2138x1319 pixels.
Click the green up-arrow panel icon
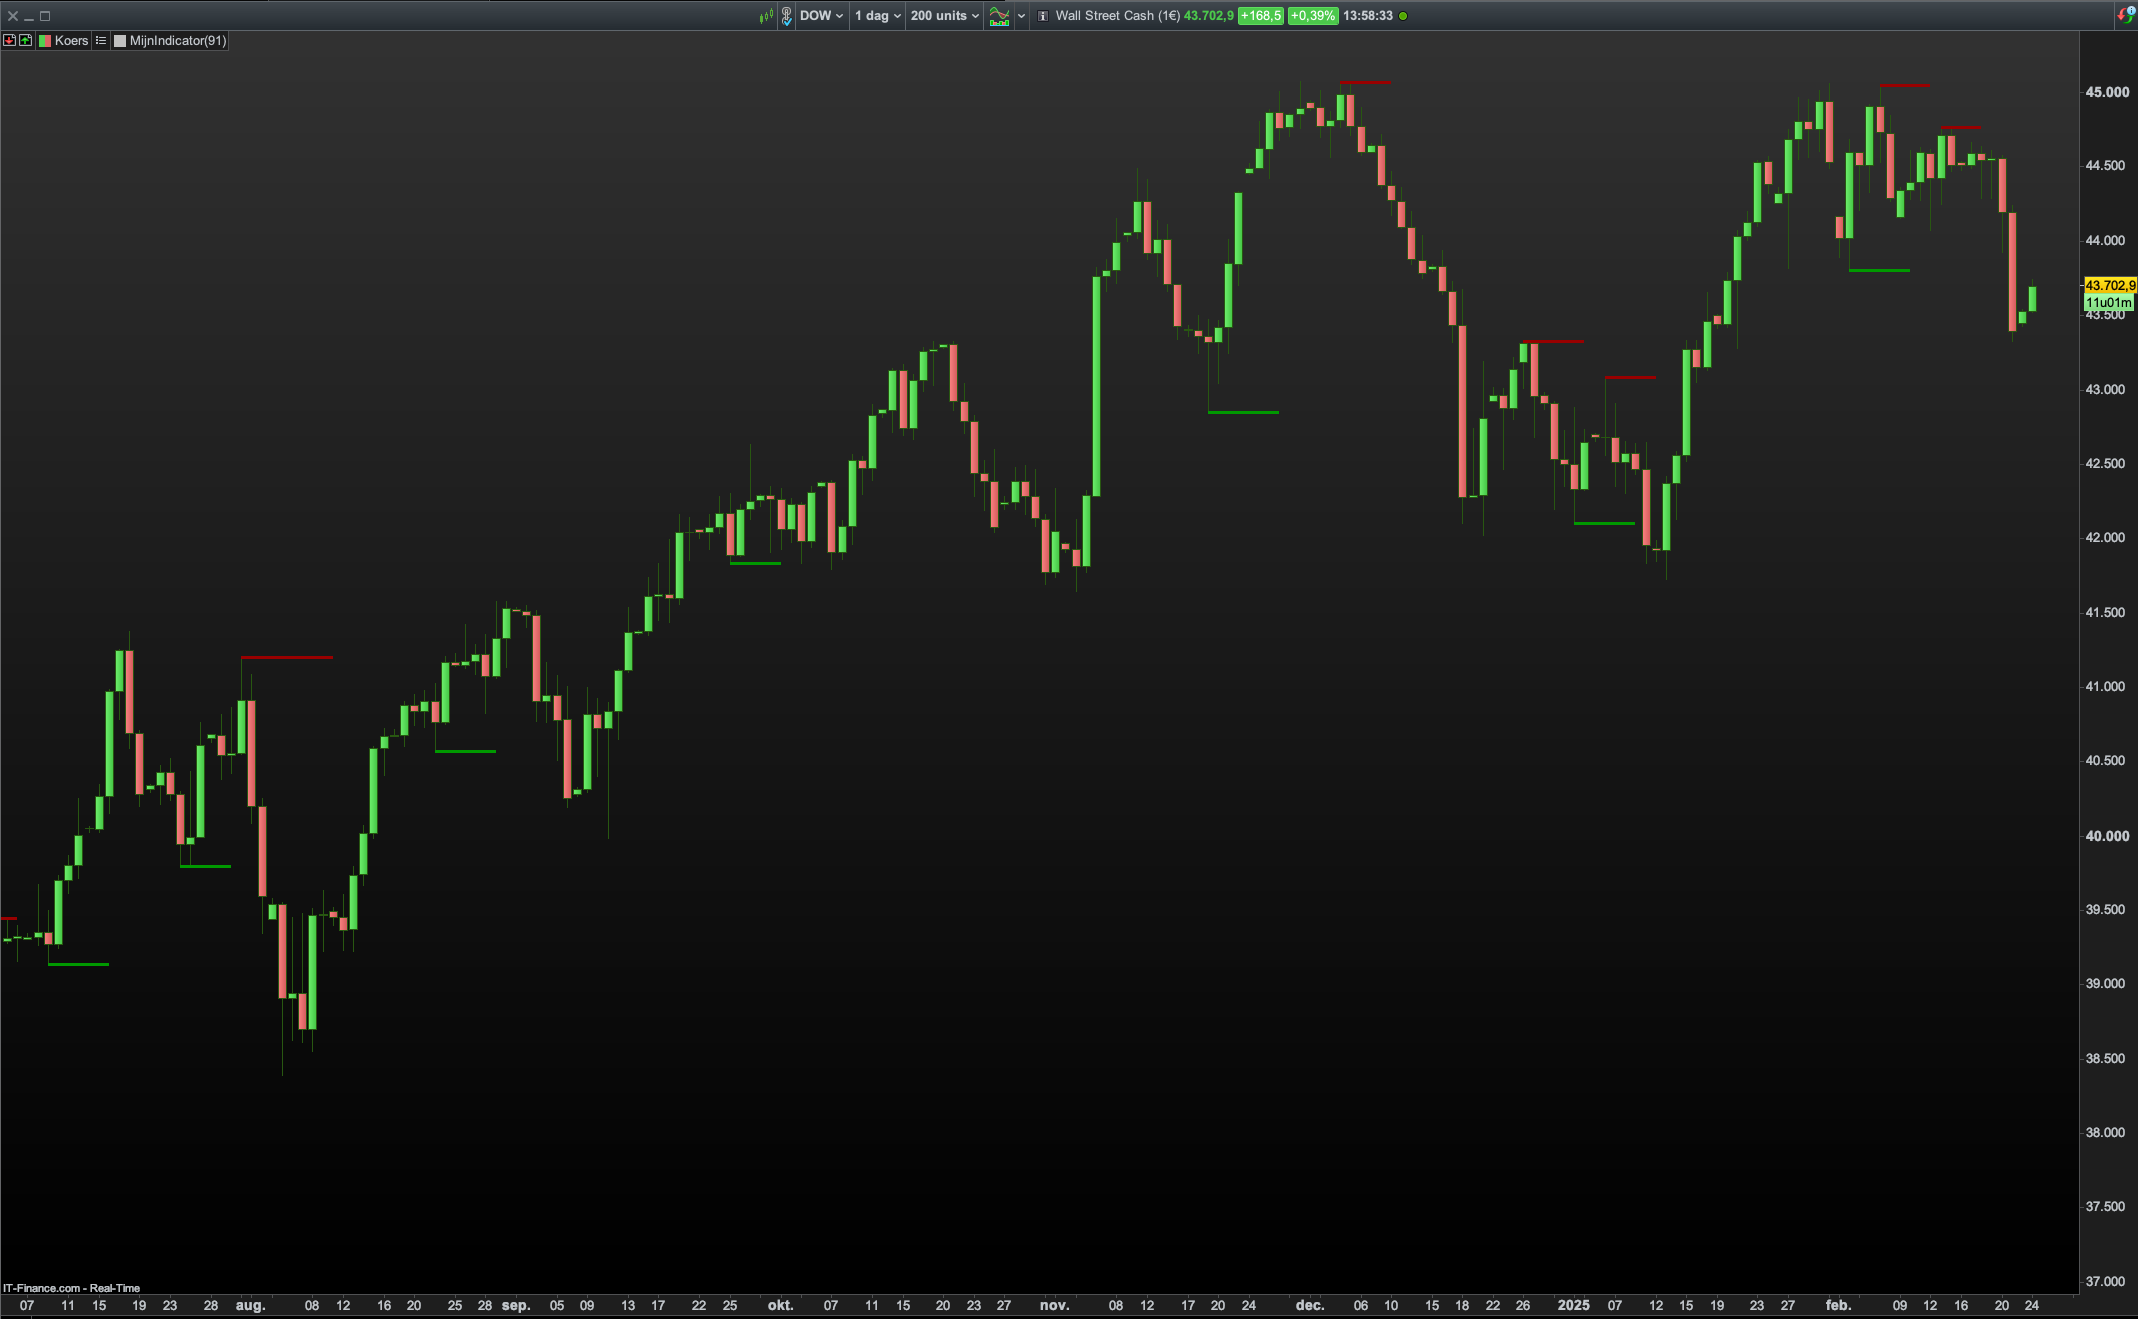(25, 41)
